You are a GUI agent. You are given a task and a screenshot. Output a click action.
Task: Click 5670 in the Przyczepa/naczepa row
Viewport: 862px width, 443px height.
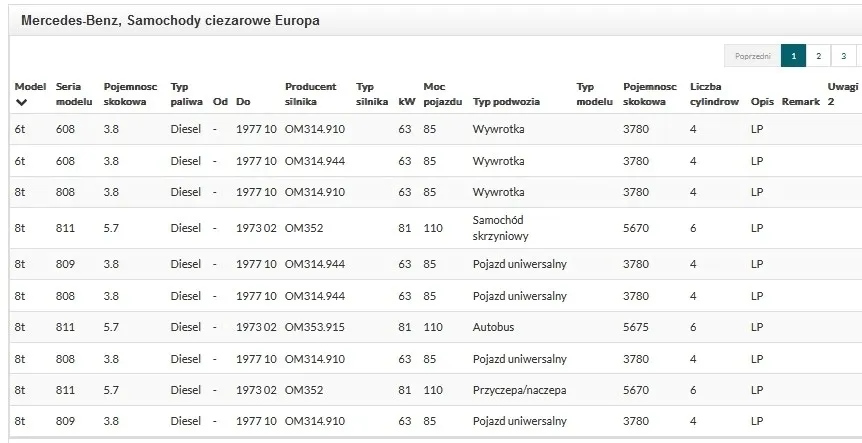coord(636,390)
